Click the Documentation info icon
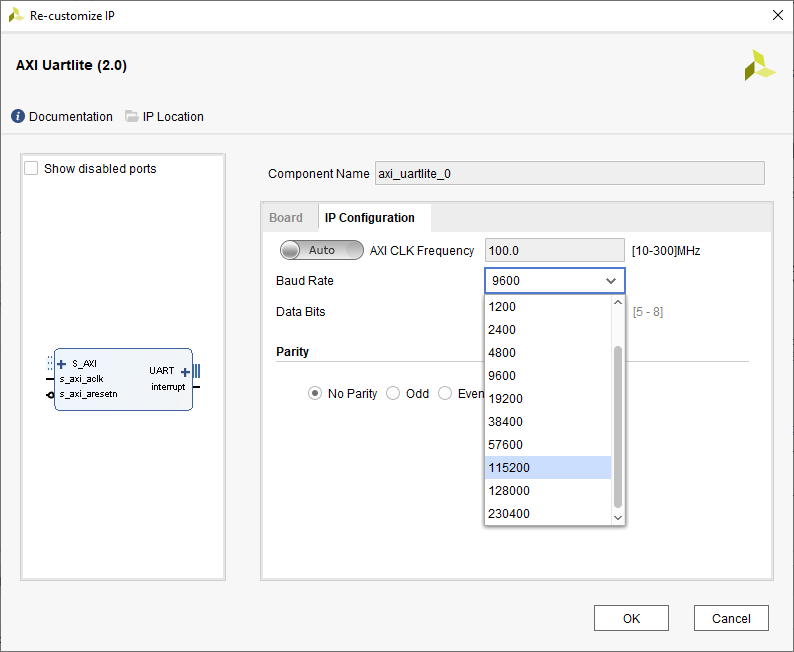794x652 pixels. pos(18,117)
